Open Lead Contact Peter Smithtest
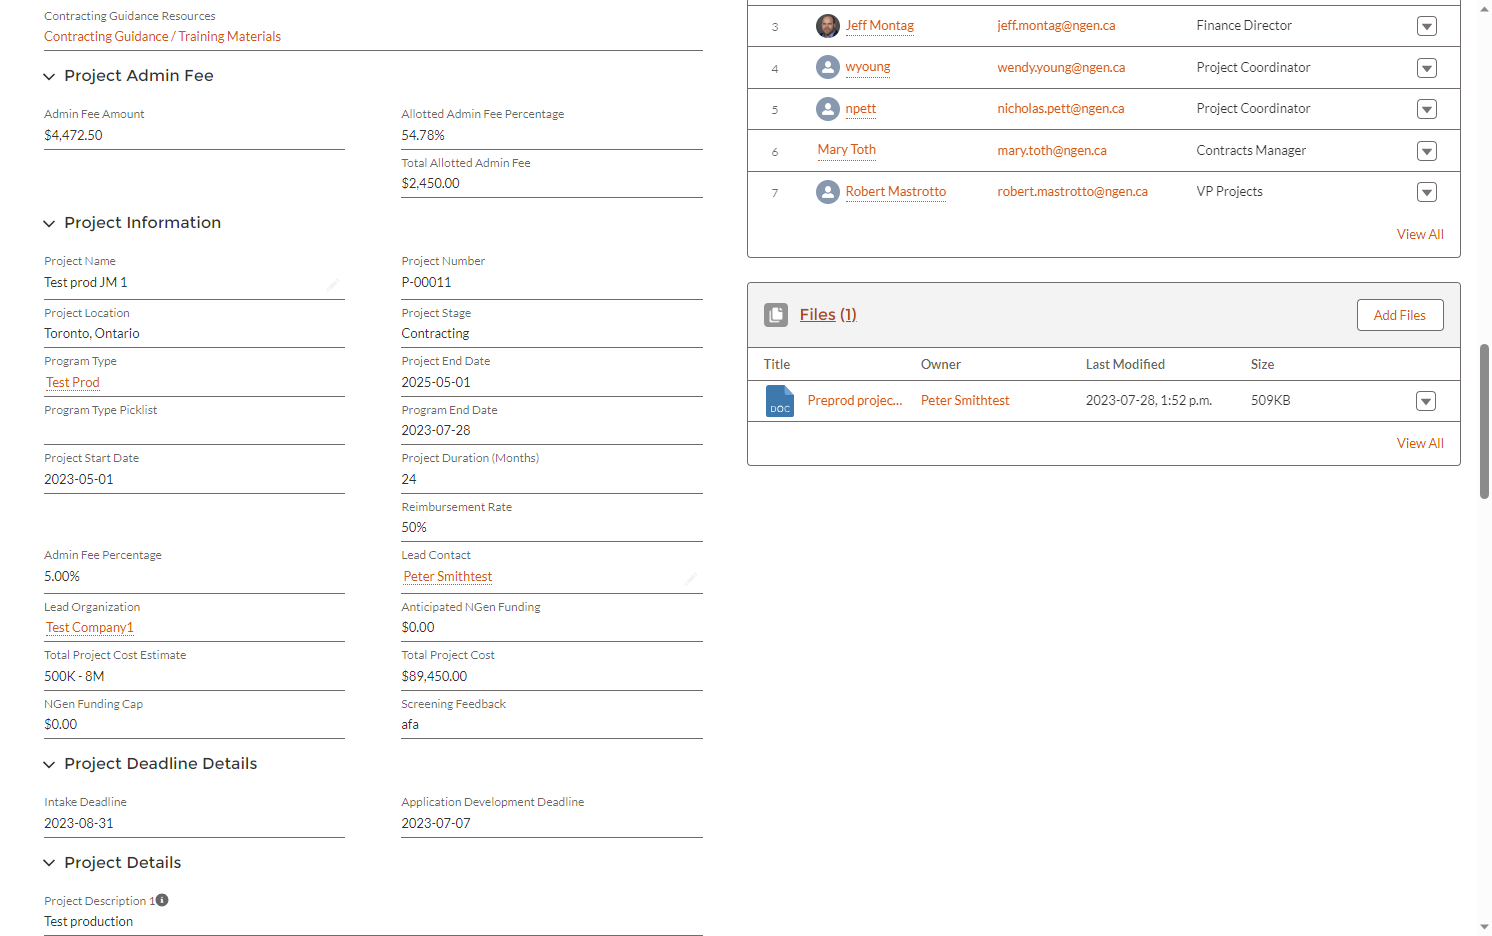The height and width of the screenshot is (936, 1492). pyautogui.click(x=448, y=577)
